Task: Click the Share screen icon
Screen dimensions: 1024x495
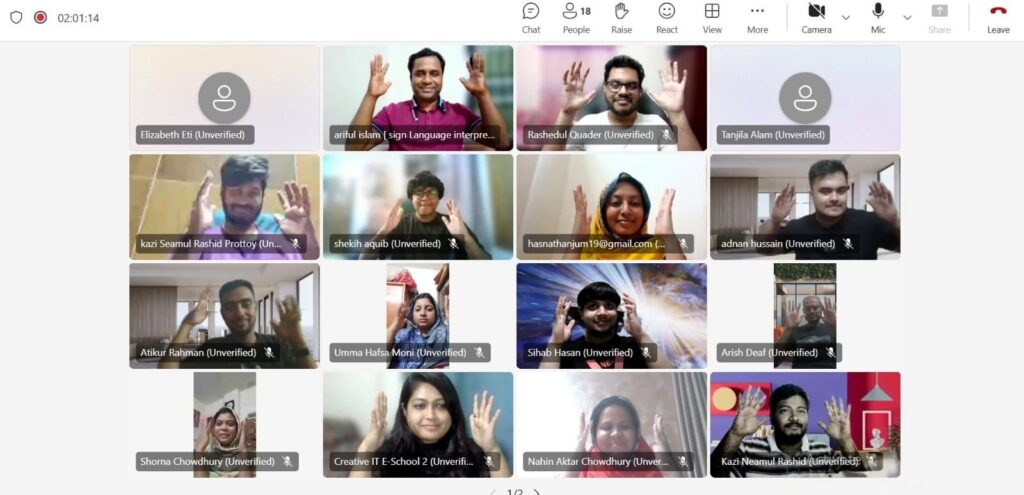Action: pyautogui.click(x=939, y=18)
